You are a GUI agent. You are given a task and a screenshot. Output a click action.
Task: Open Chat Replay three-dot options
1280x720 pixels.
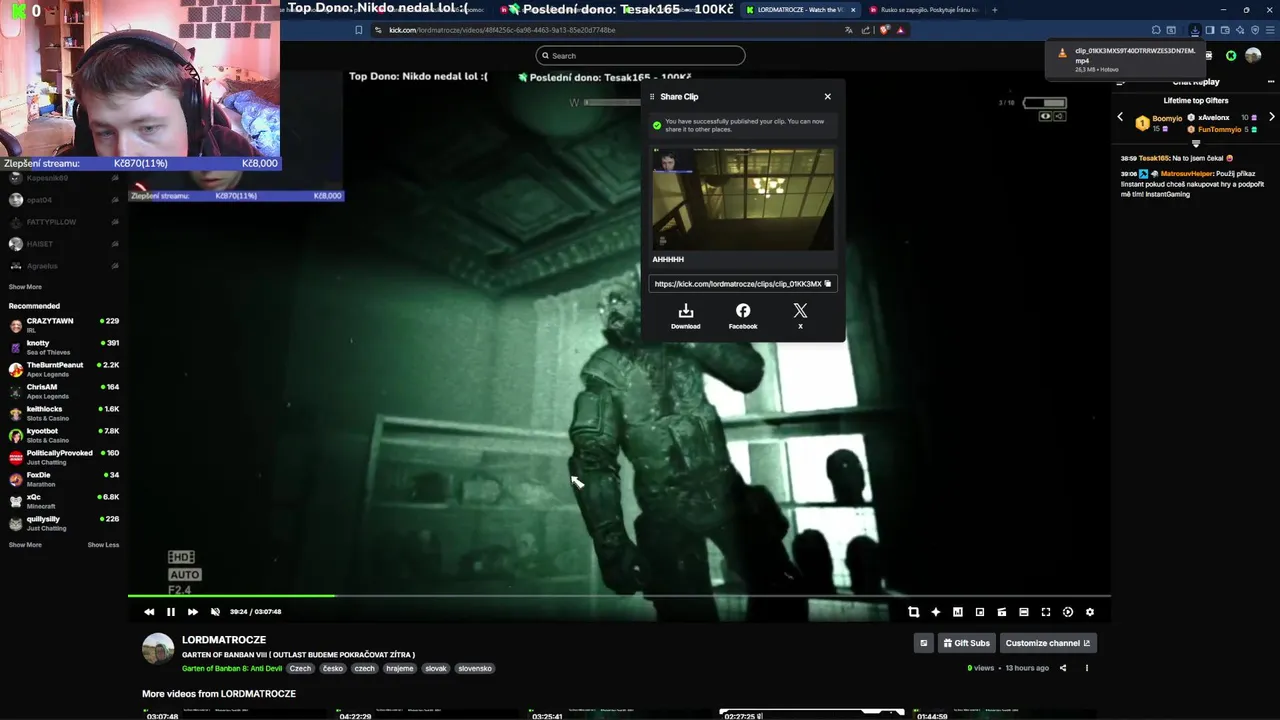[x=1271, y=82]
